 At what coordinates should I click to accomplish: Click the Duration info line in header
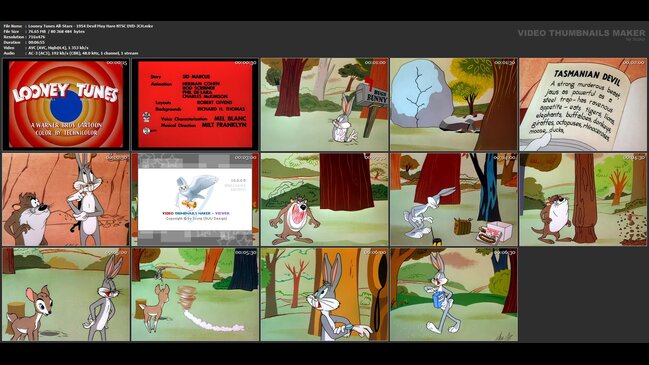coord(24,42)
